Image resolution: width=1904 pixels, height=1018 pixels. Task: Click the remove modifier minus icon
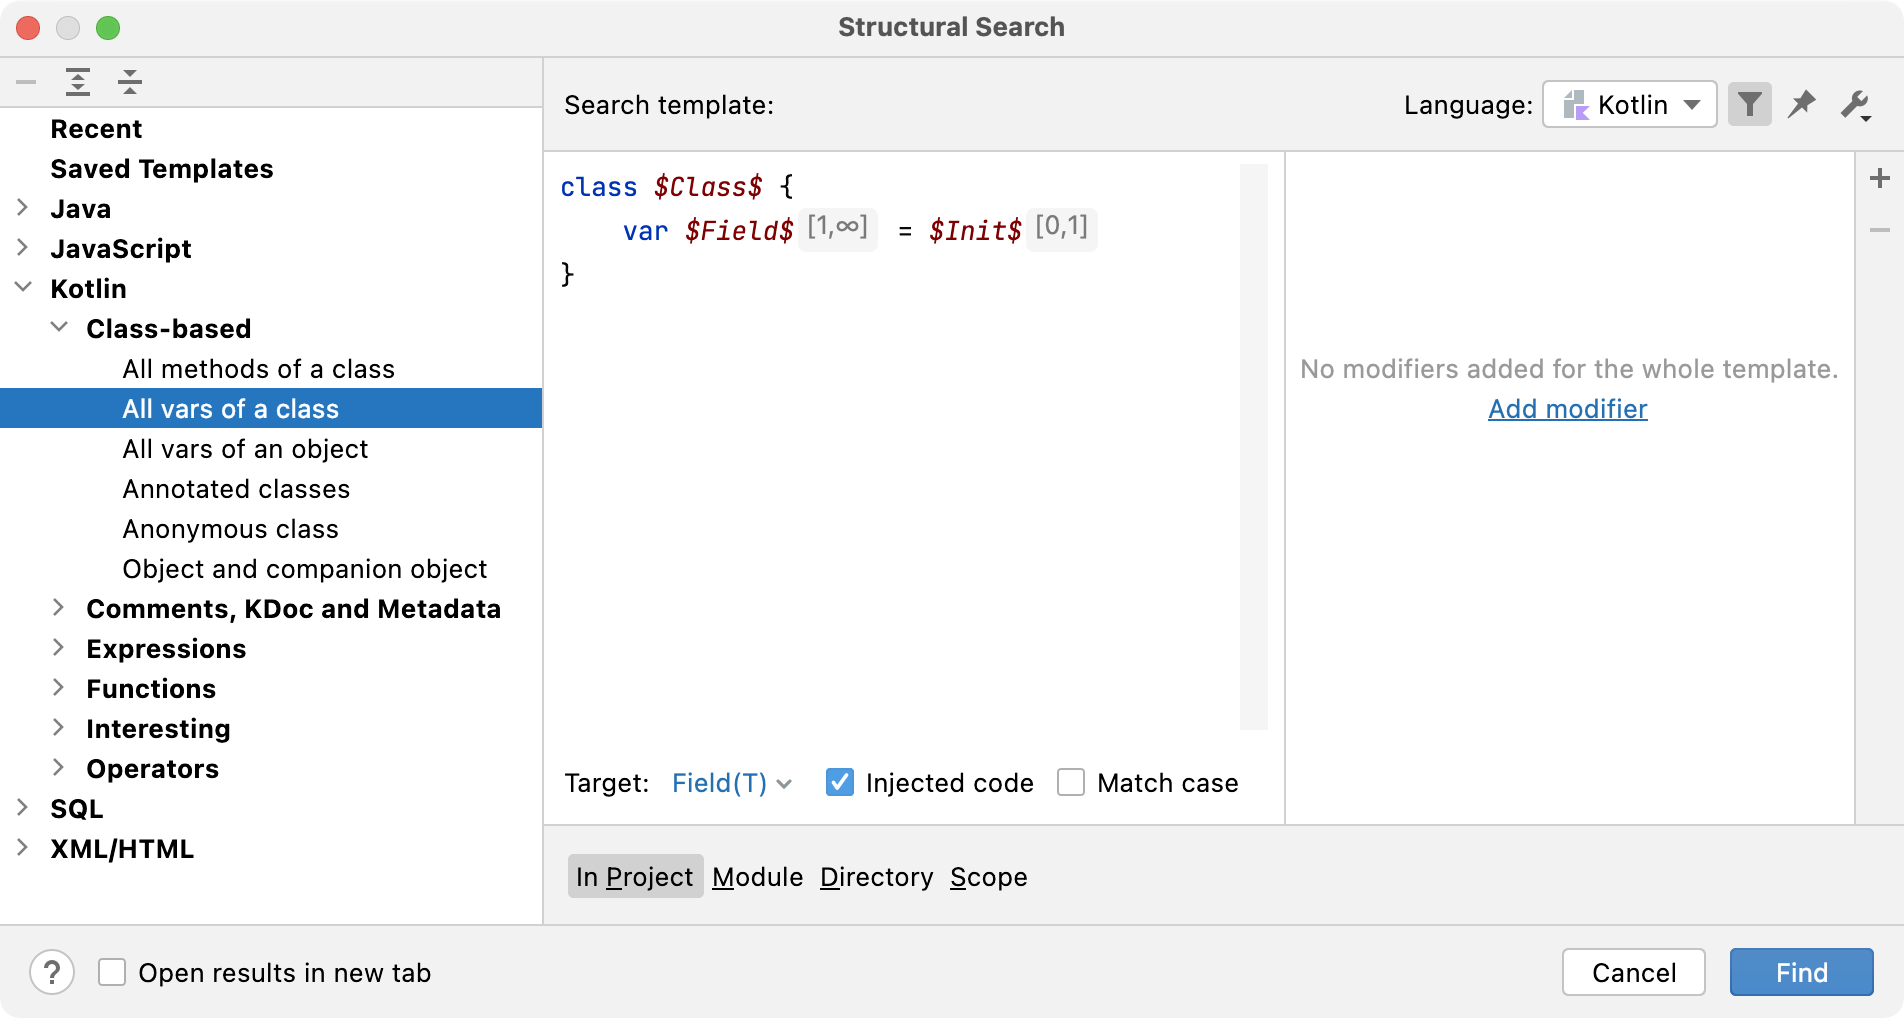click(x=1880, y=229)
